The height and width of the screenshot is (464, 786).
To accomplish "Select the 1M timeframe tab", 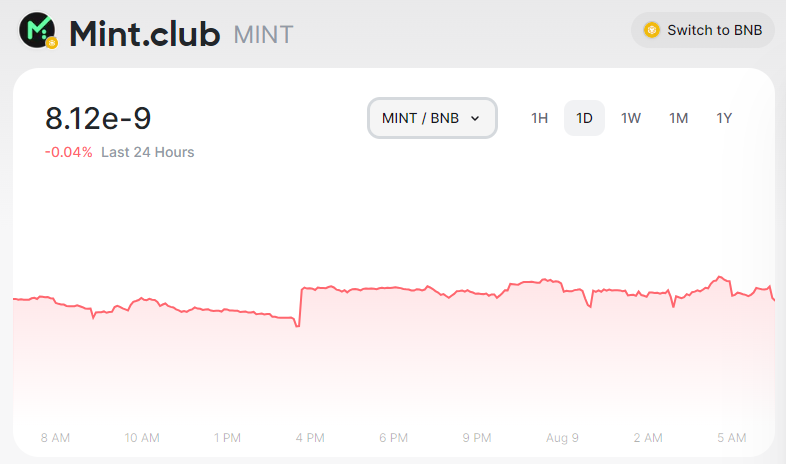I will click(x=678, y=118).
